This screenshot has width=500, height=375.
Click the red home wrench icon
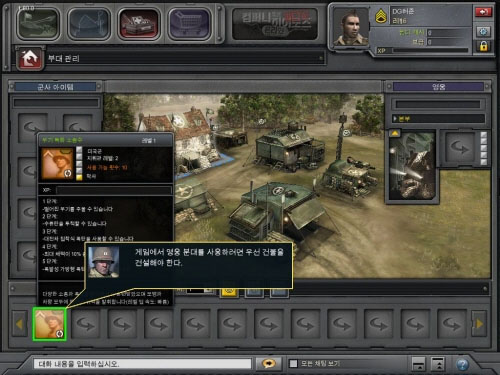[x=30, y=59]
